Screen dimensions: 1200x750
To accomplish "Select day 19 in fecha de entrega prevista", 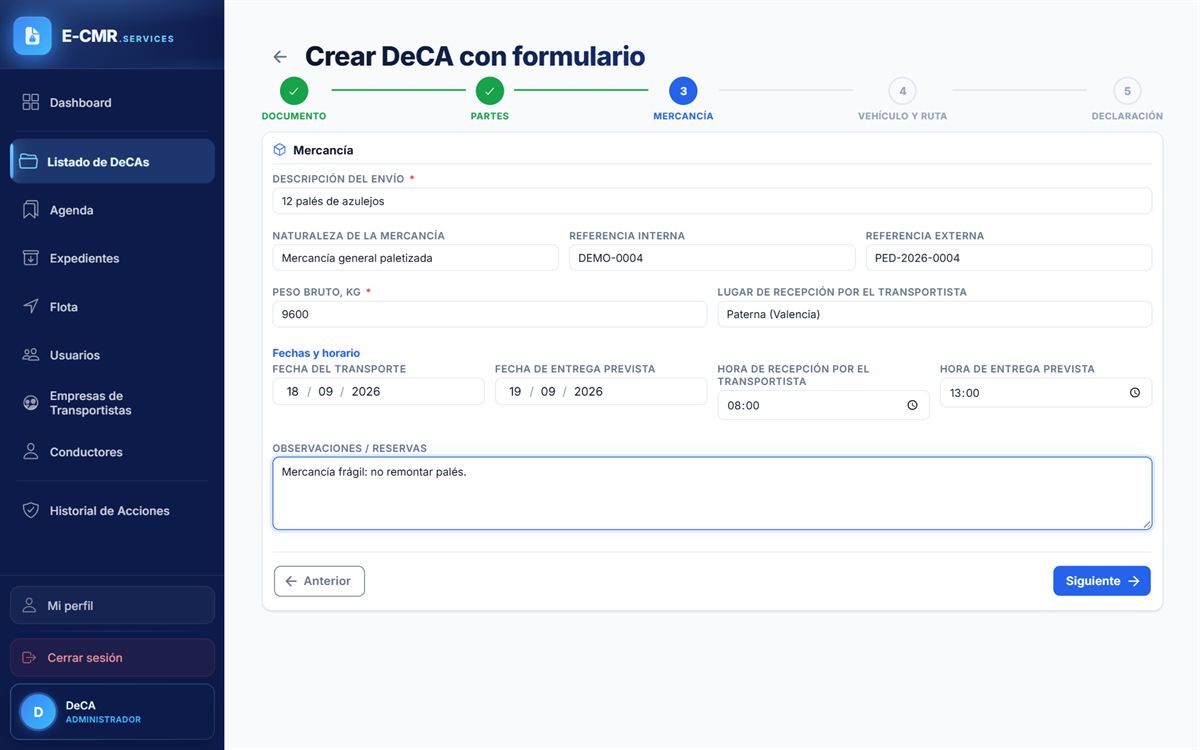I will click(x=515, y=391).
